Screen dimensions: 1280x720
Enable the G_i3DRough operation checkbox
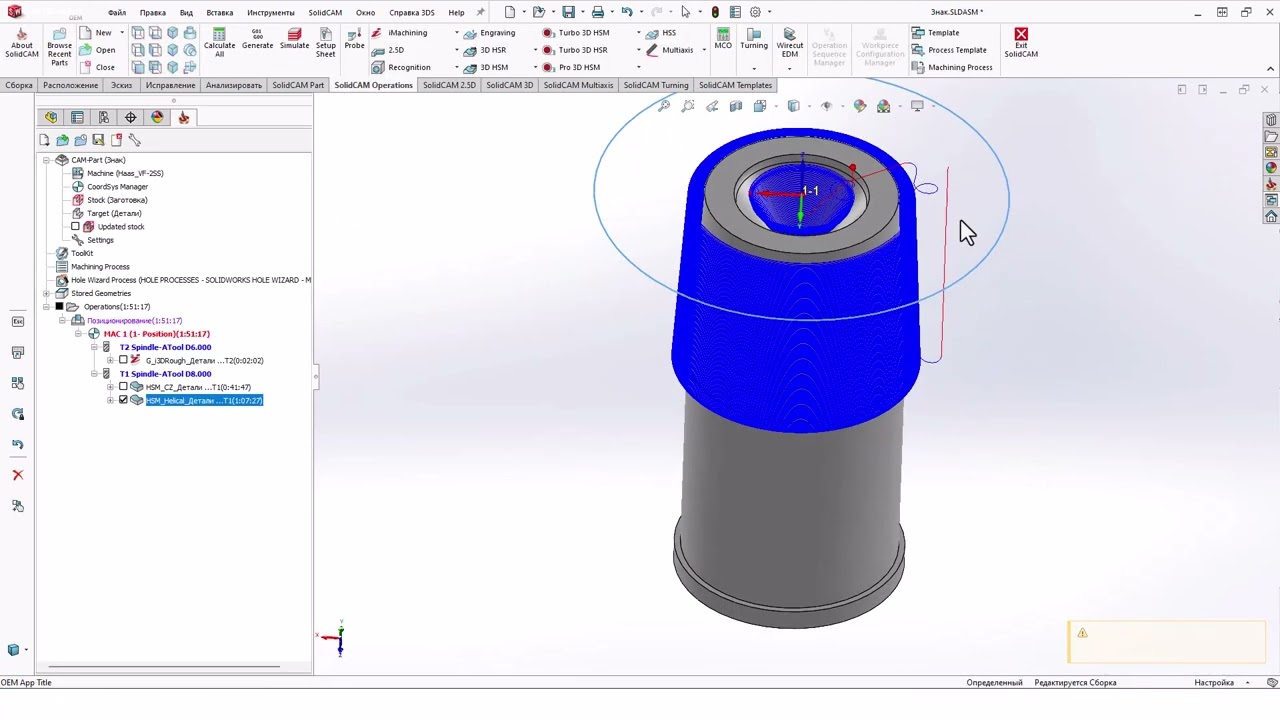[x=124, y=360]
